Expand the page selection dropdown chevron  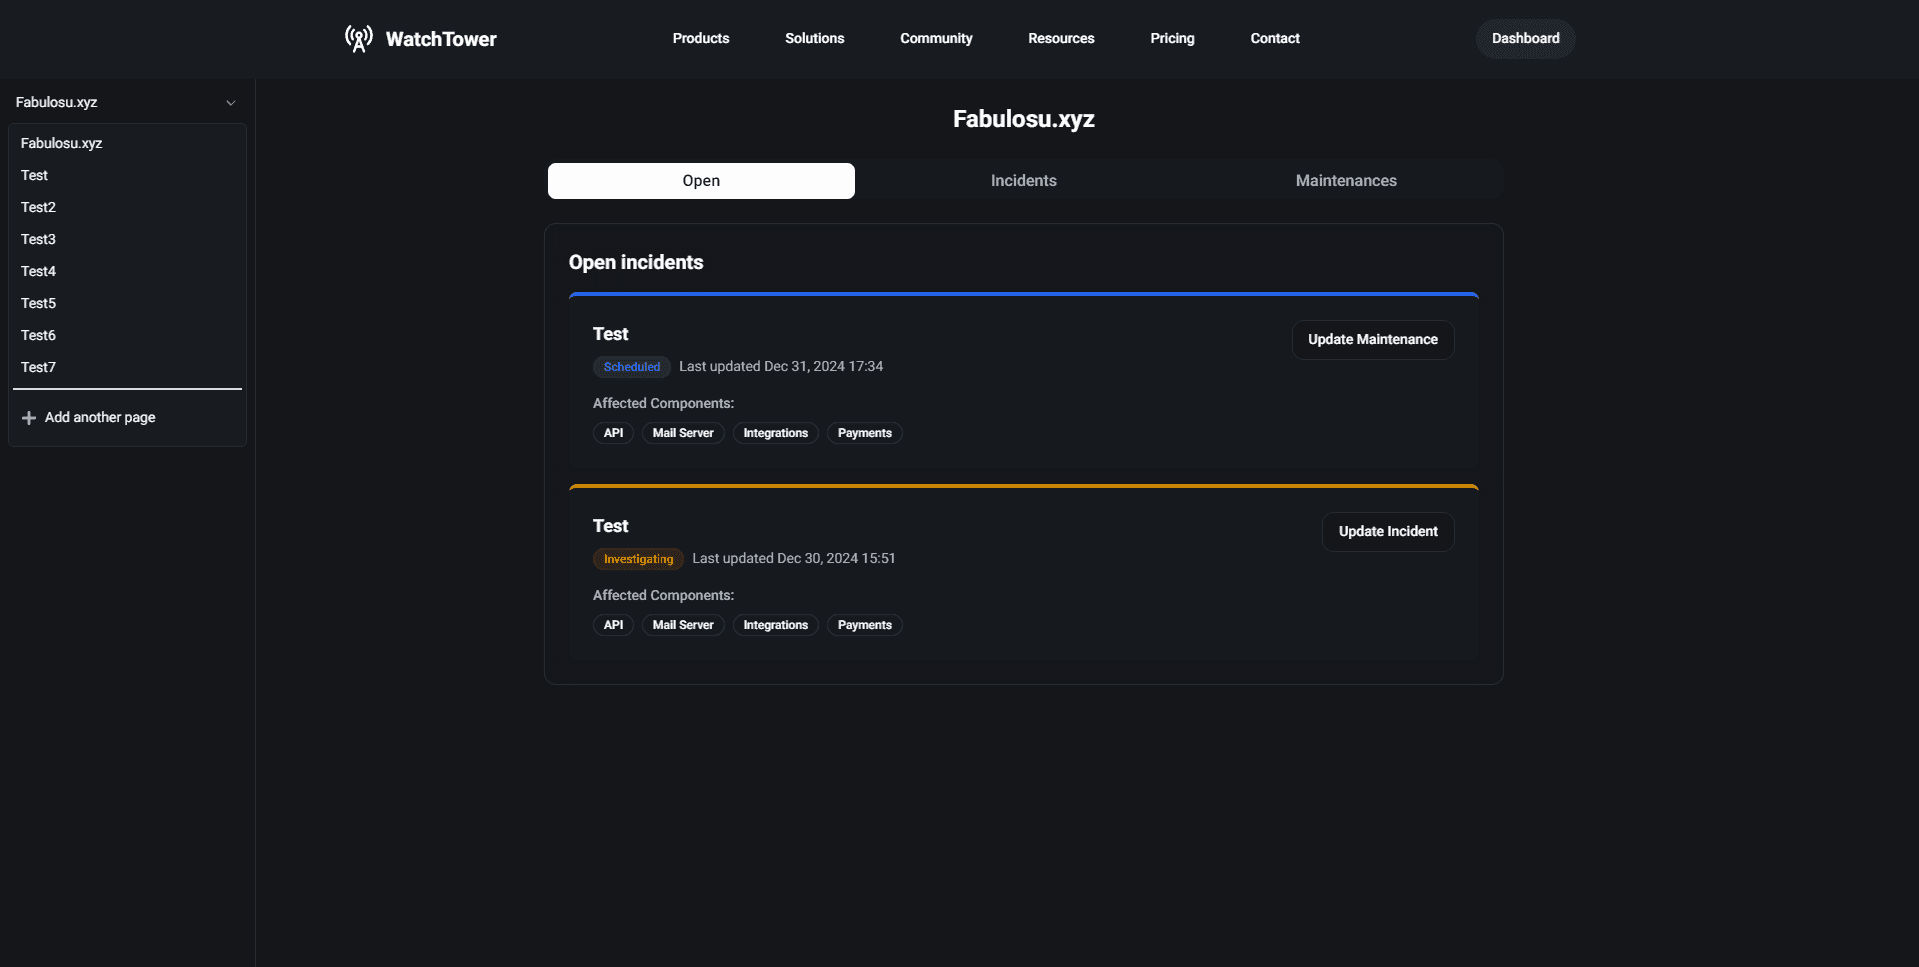point(231,102)
